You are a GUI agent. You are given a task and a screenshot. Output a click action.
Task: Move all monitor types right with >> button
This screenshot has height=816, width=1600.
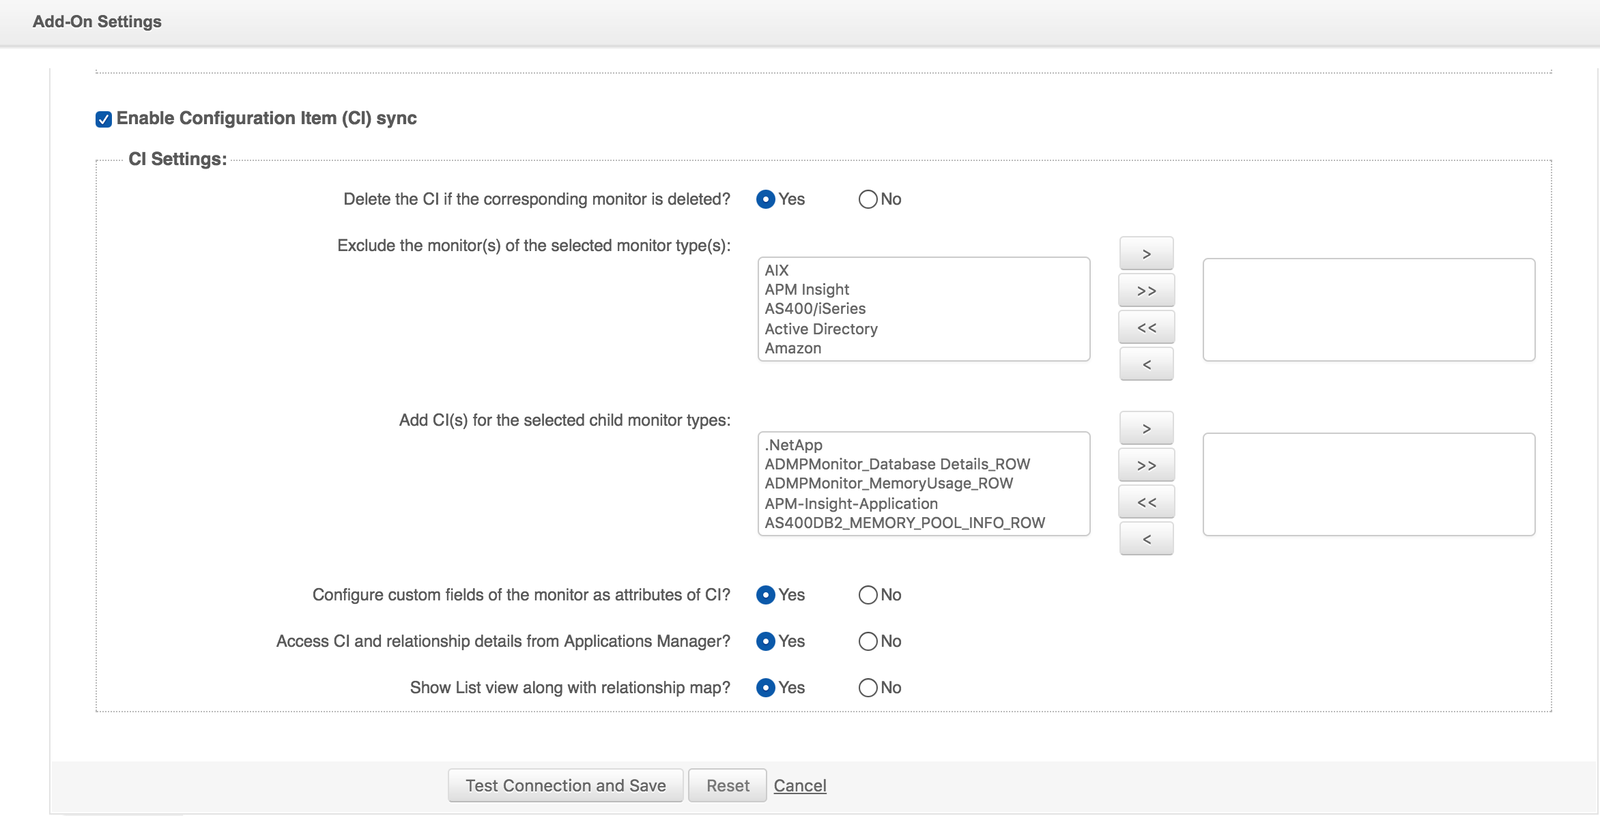1146,291
